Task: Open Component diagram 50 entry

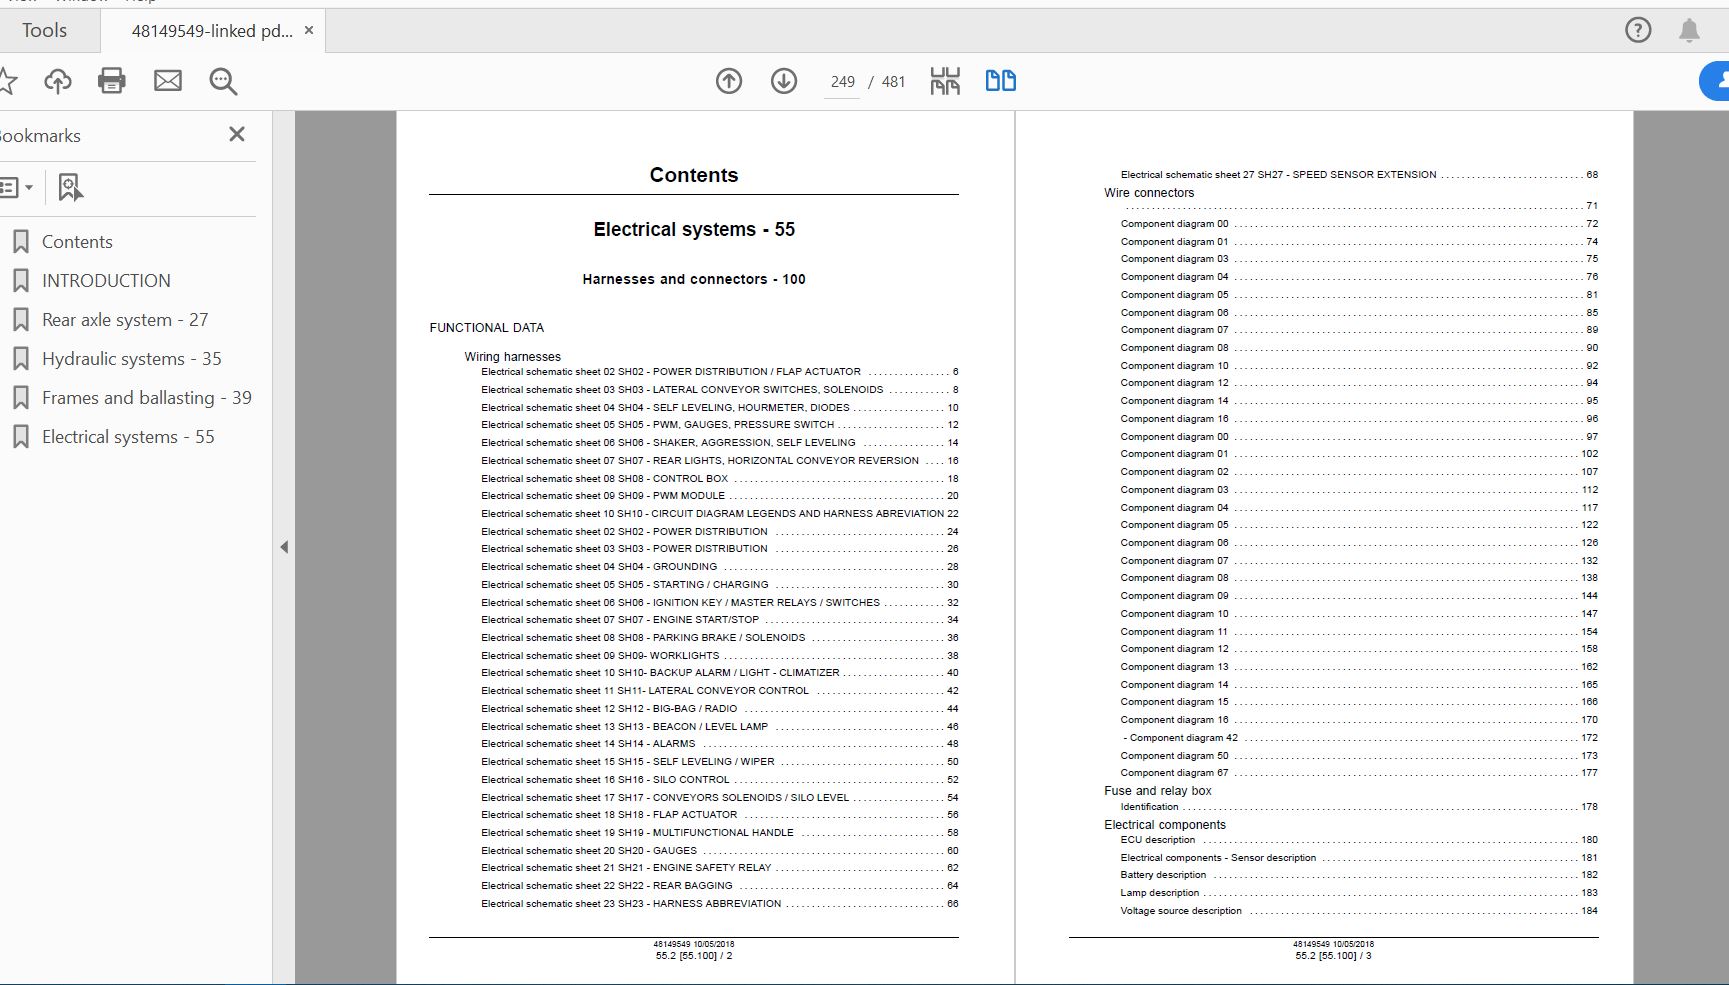Action: 1359,756
